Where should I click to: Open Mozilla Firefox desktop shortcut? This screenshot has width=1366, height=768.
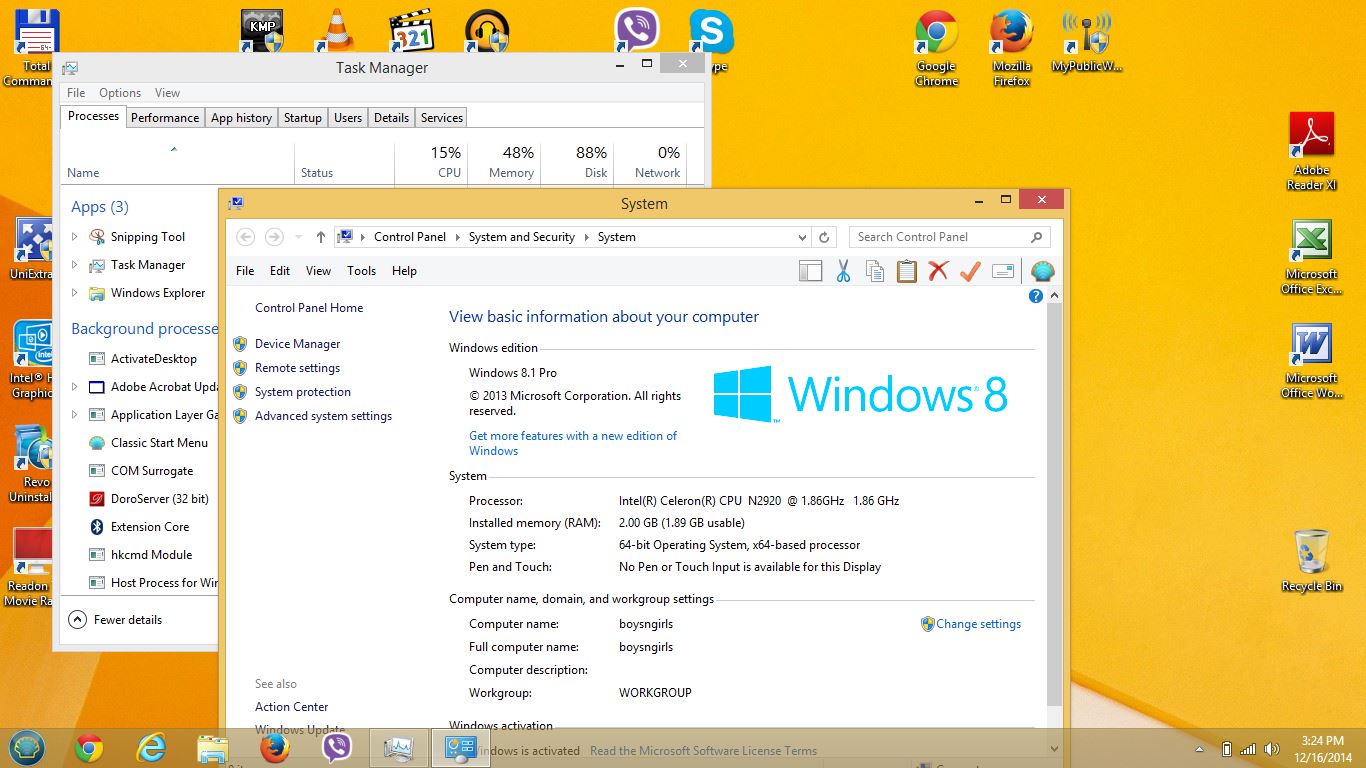pos(1011,49)
